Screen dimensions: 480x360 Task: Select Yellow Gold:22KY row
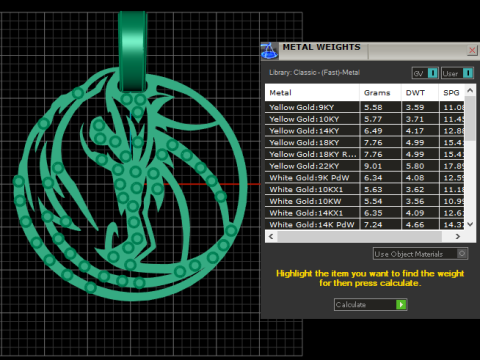point(364,166)
